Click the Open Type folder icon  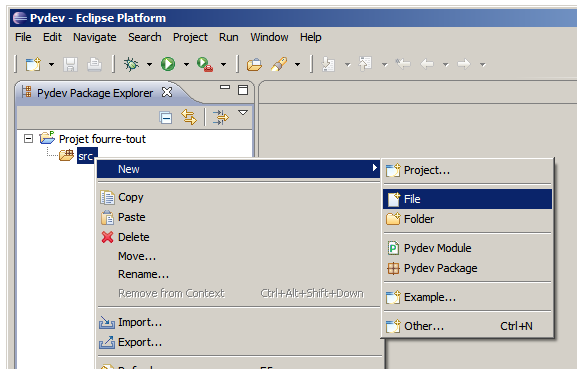(x=254, y=64)
